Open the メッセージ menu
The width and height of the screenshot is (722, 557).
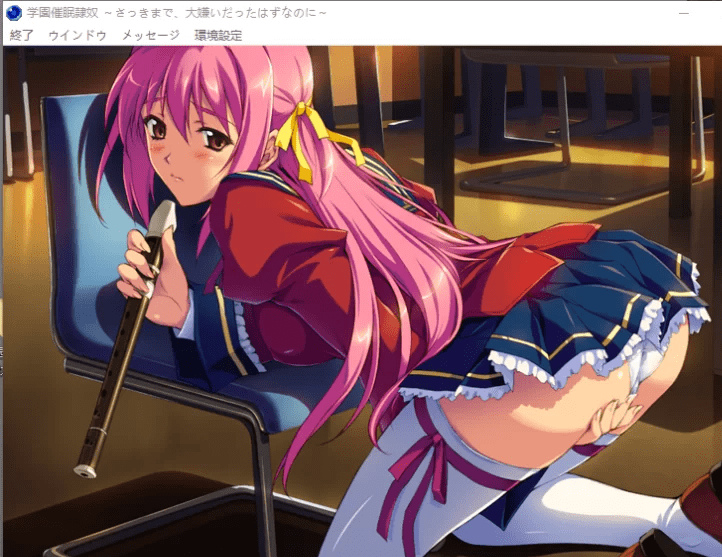point(150,35)
